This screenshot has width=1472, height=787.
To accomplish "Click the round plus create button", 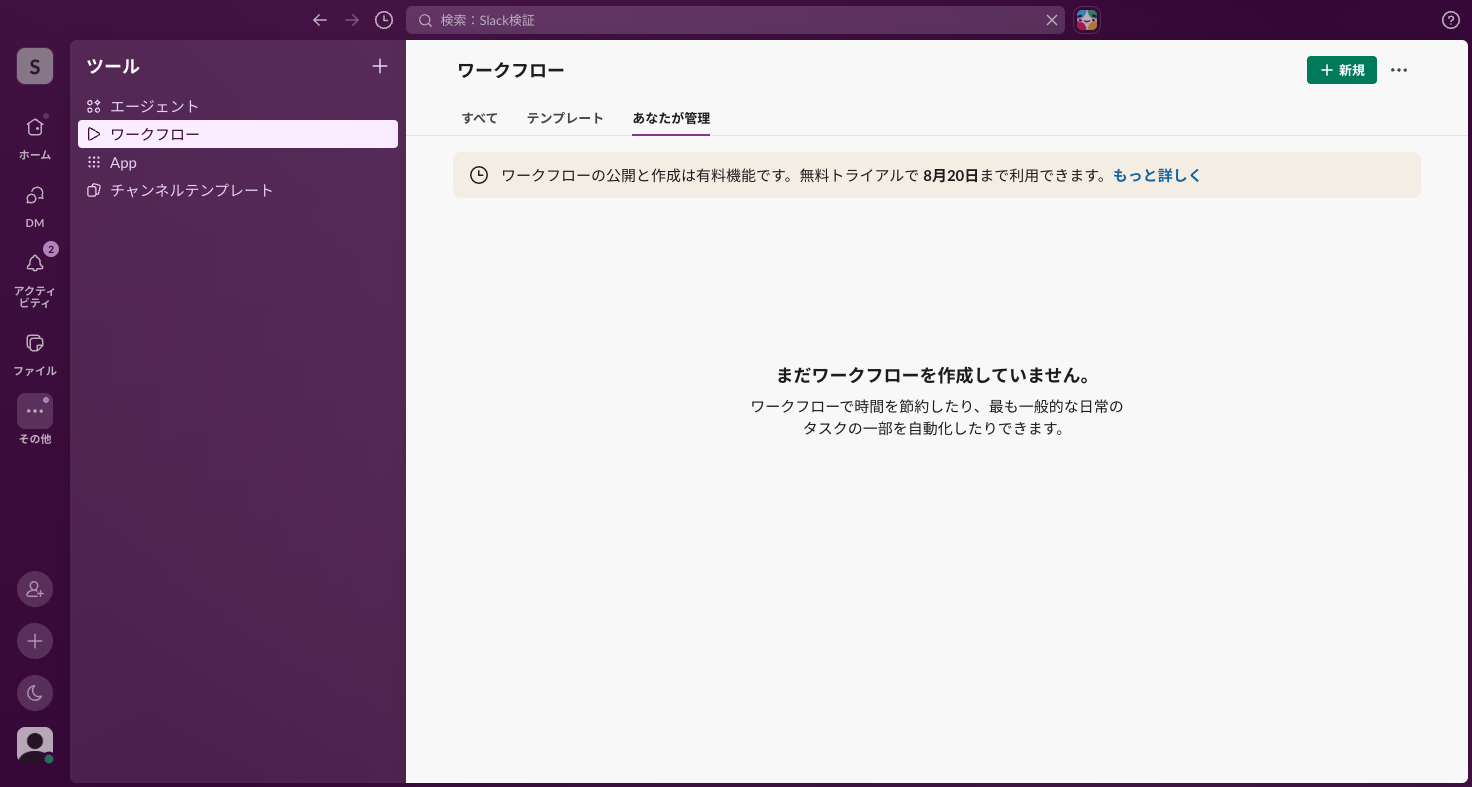I will [35, 641].
